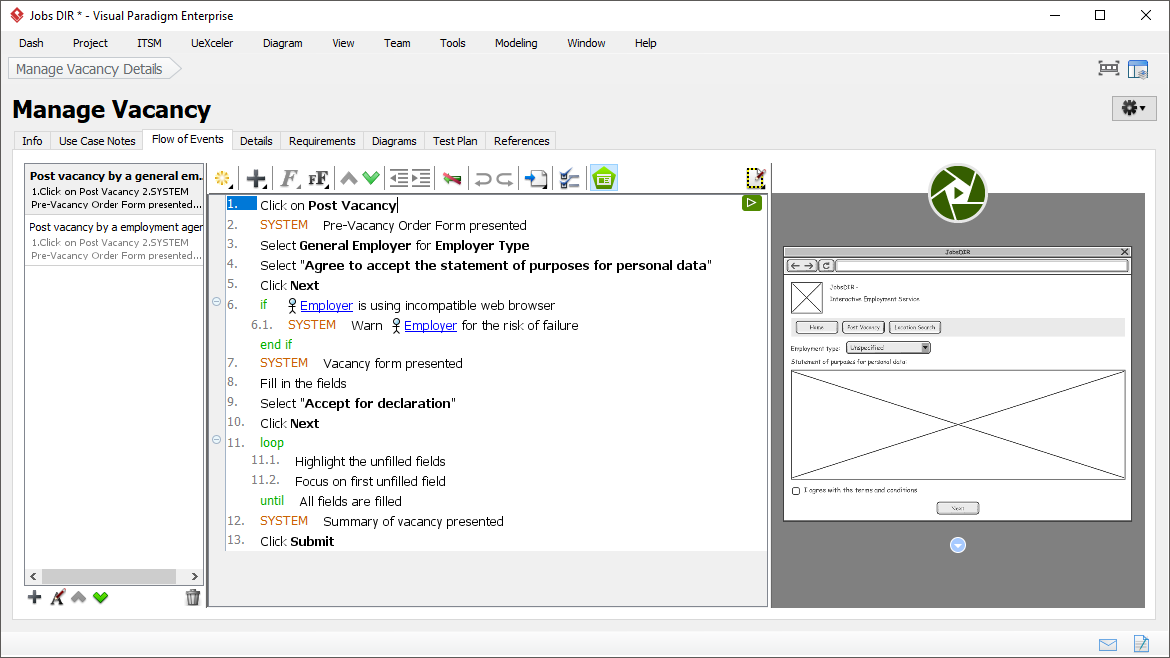This screenshot has width=1170, height=658.
Task: Move flow up with gray arrow at bottom
Action: [x=78, y=597]
